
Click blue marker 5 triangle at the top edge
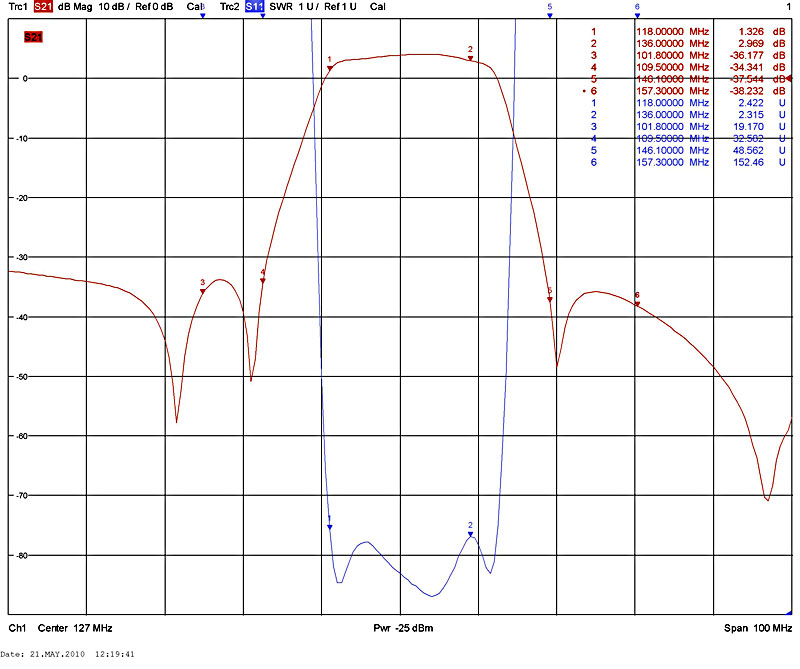coord(549,16)
